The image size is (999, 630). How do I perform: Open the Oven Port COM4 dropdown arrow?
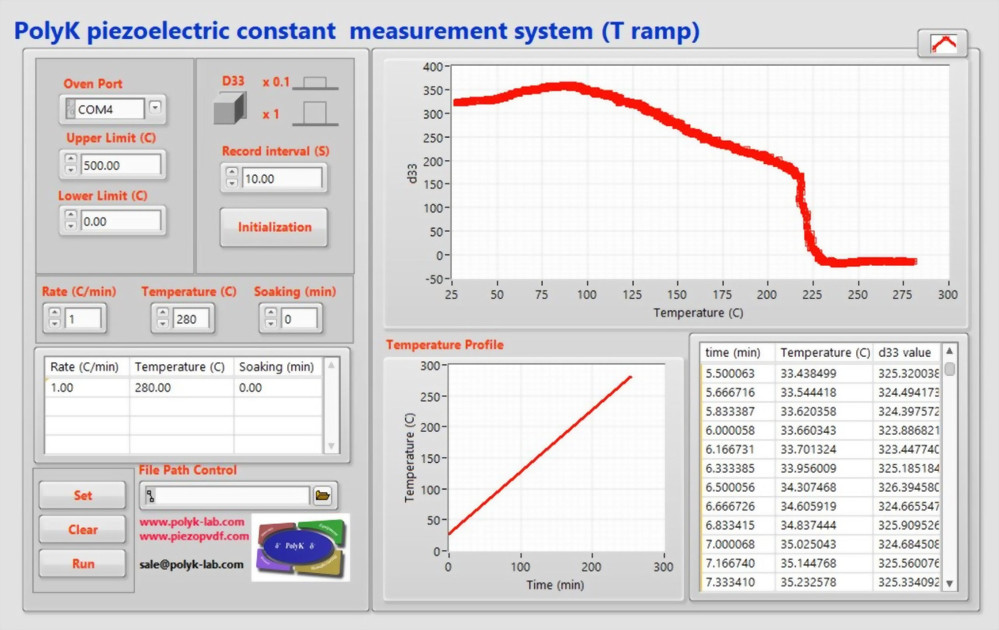click(155, 108)
